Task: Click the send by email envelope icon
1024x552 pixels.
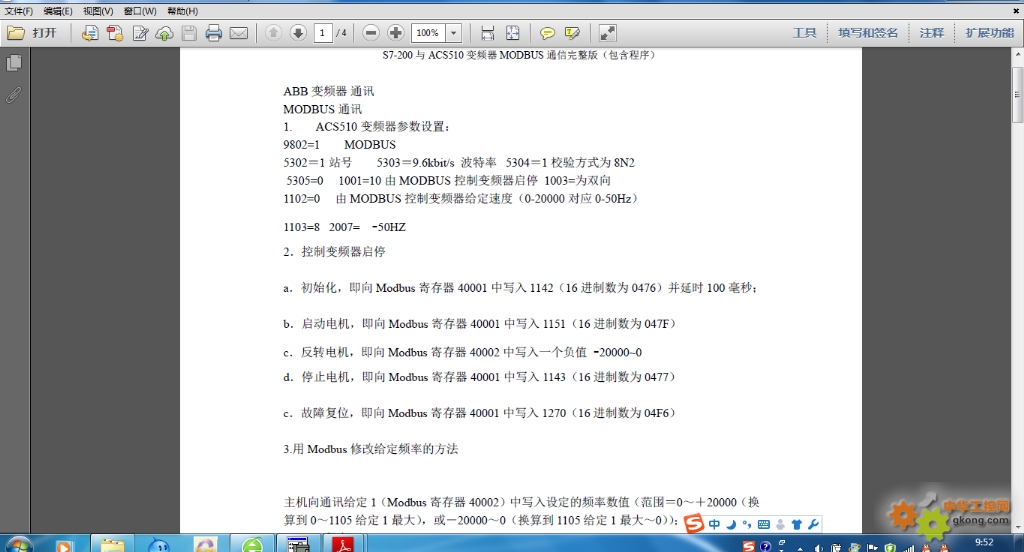Action: pos(239,33)
